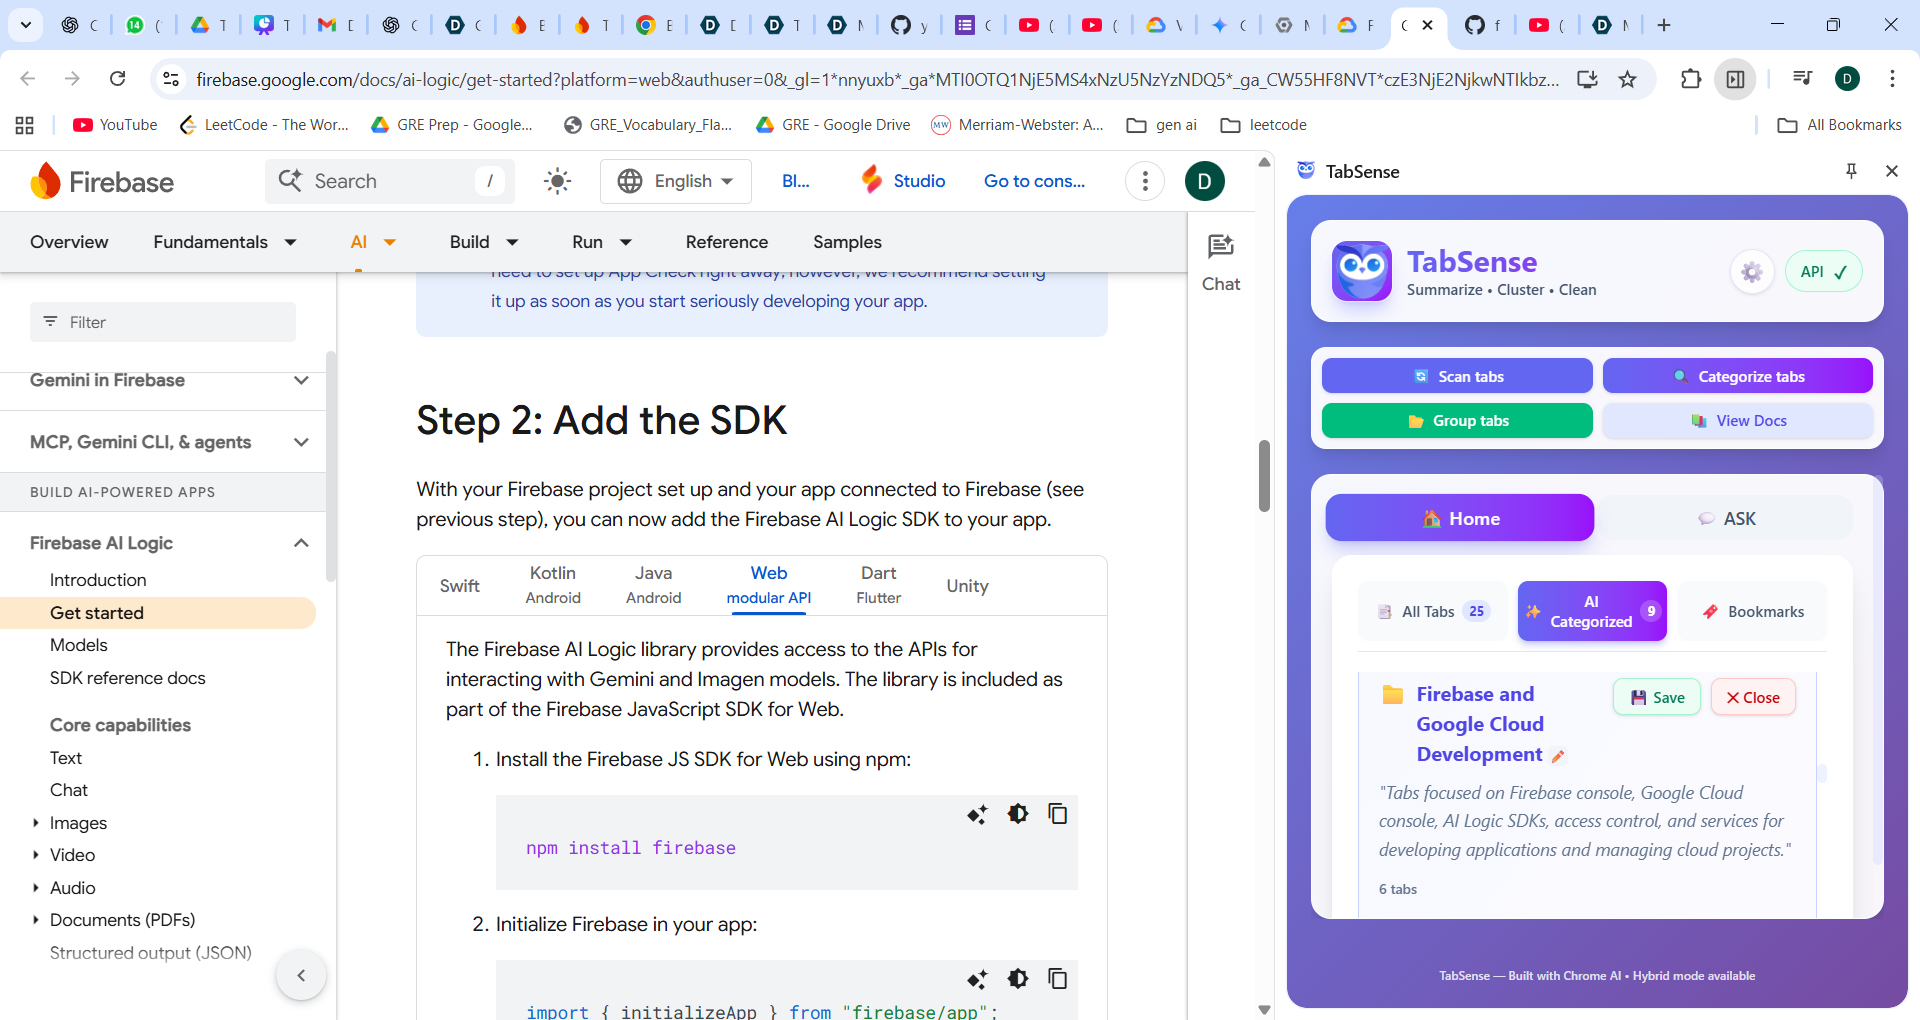Expand the Video tree item

pyautogui.click(x=36, y=855)
